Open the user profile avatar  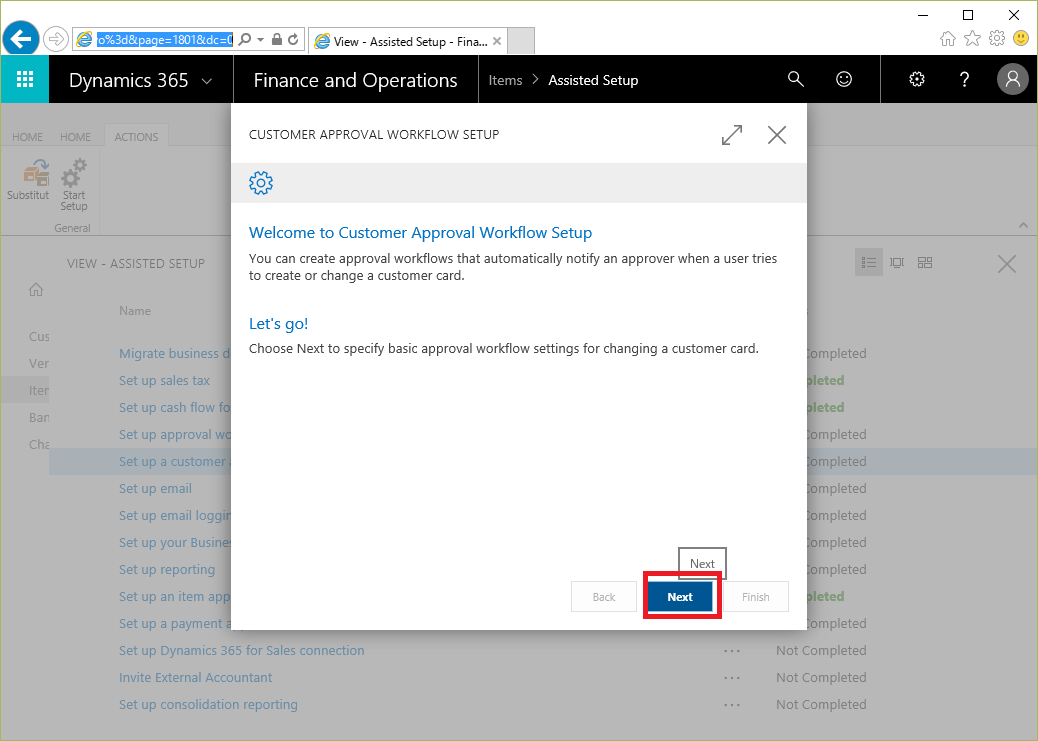click(x=1013, y=79)
